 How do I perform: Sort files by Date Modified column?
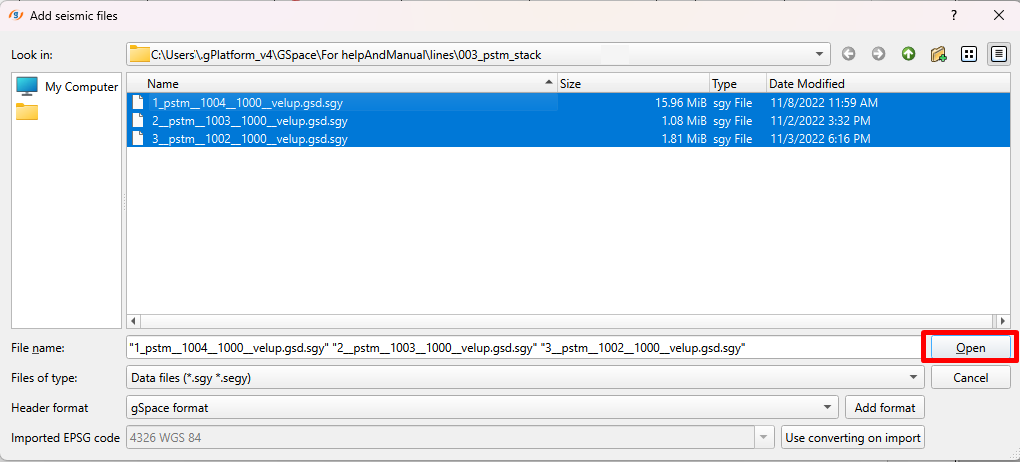pyautogui.click(x=887, y=83)
